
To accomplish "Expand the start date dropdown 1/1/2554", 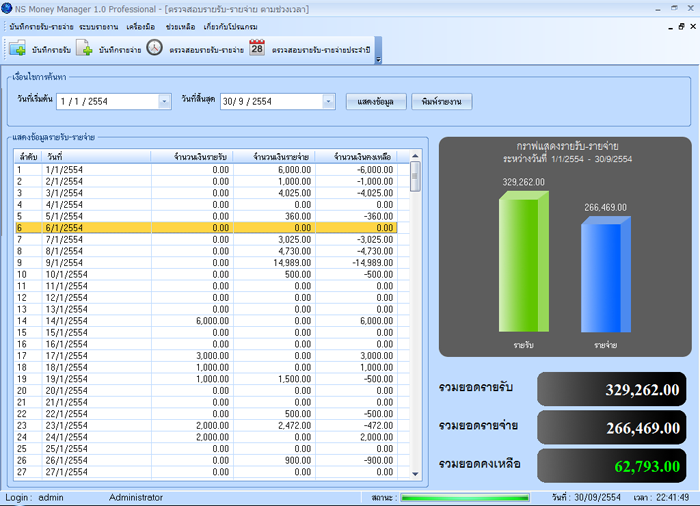I will (x=164, y=101).
